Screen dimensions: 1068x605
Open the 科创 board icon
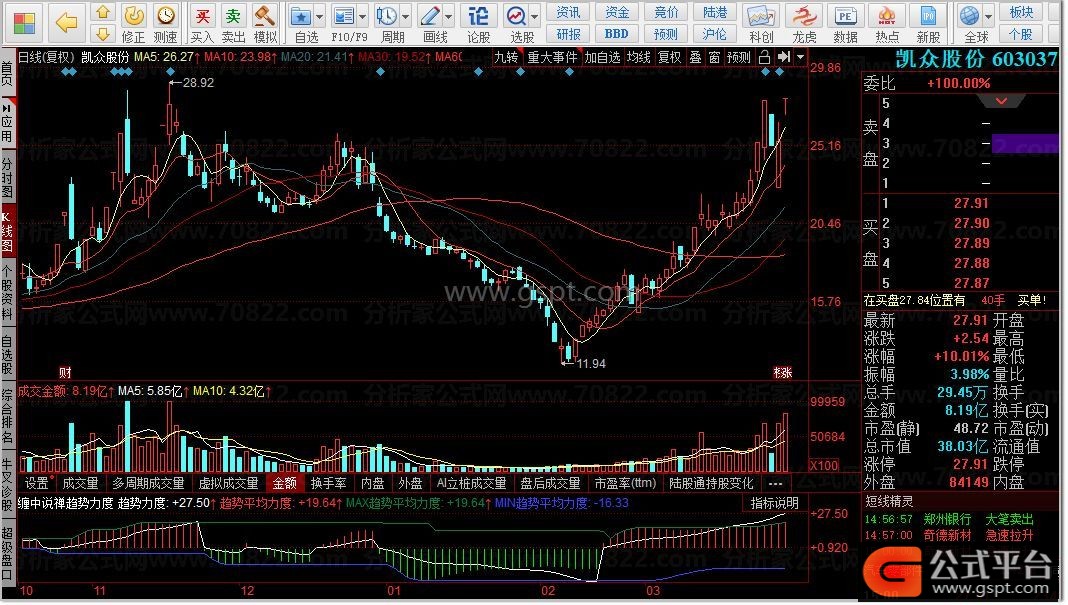(761, 23)
